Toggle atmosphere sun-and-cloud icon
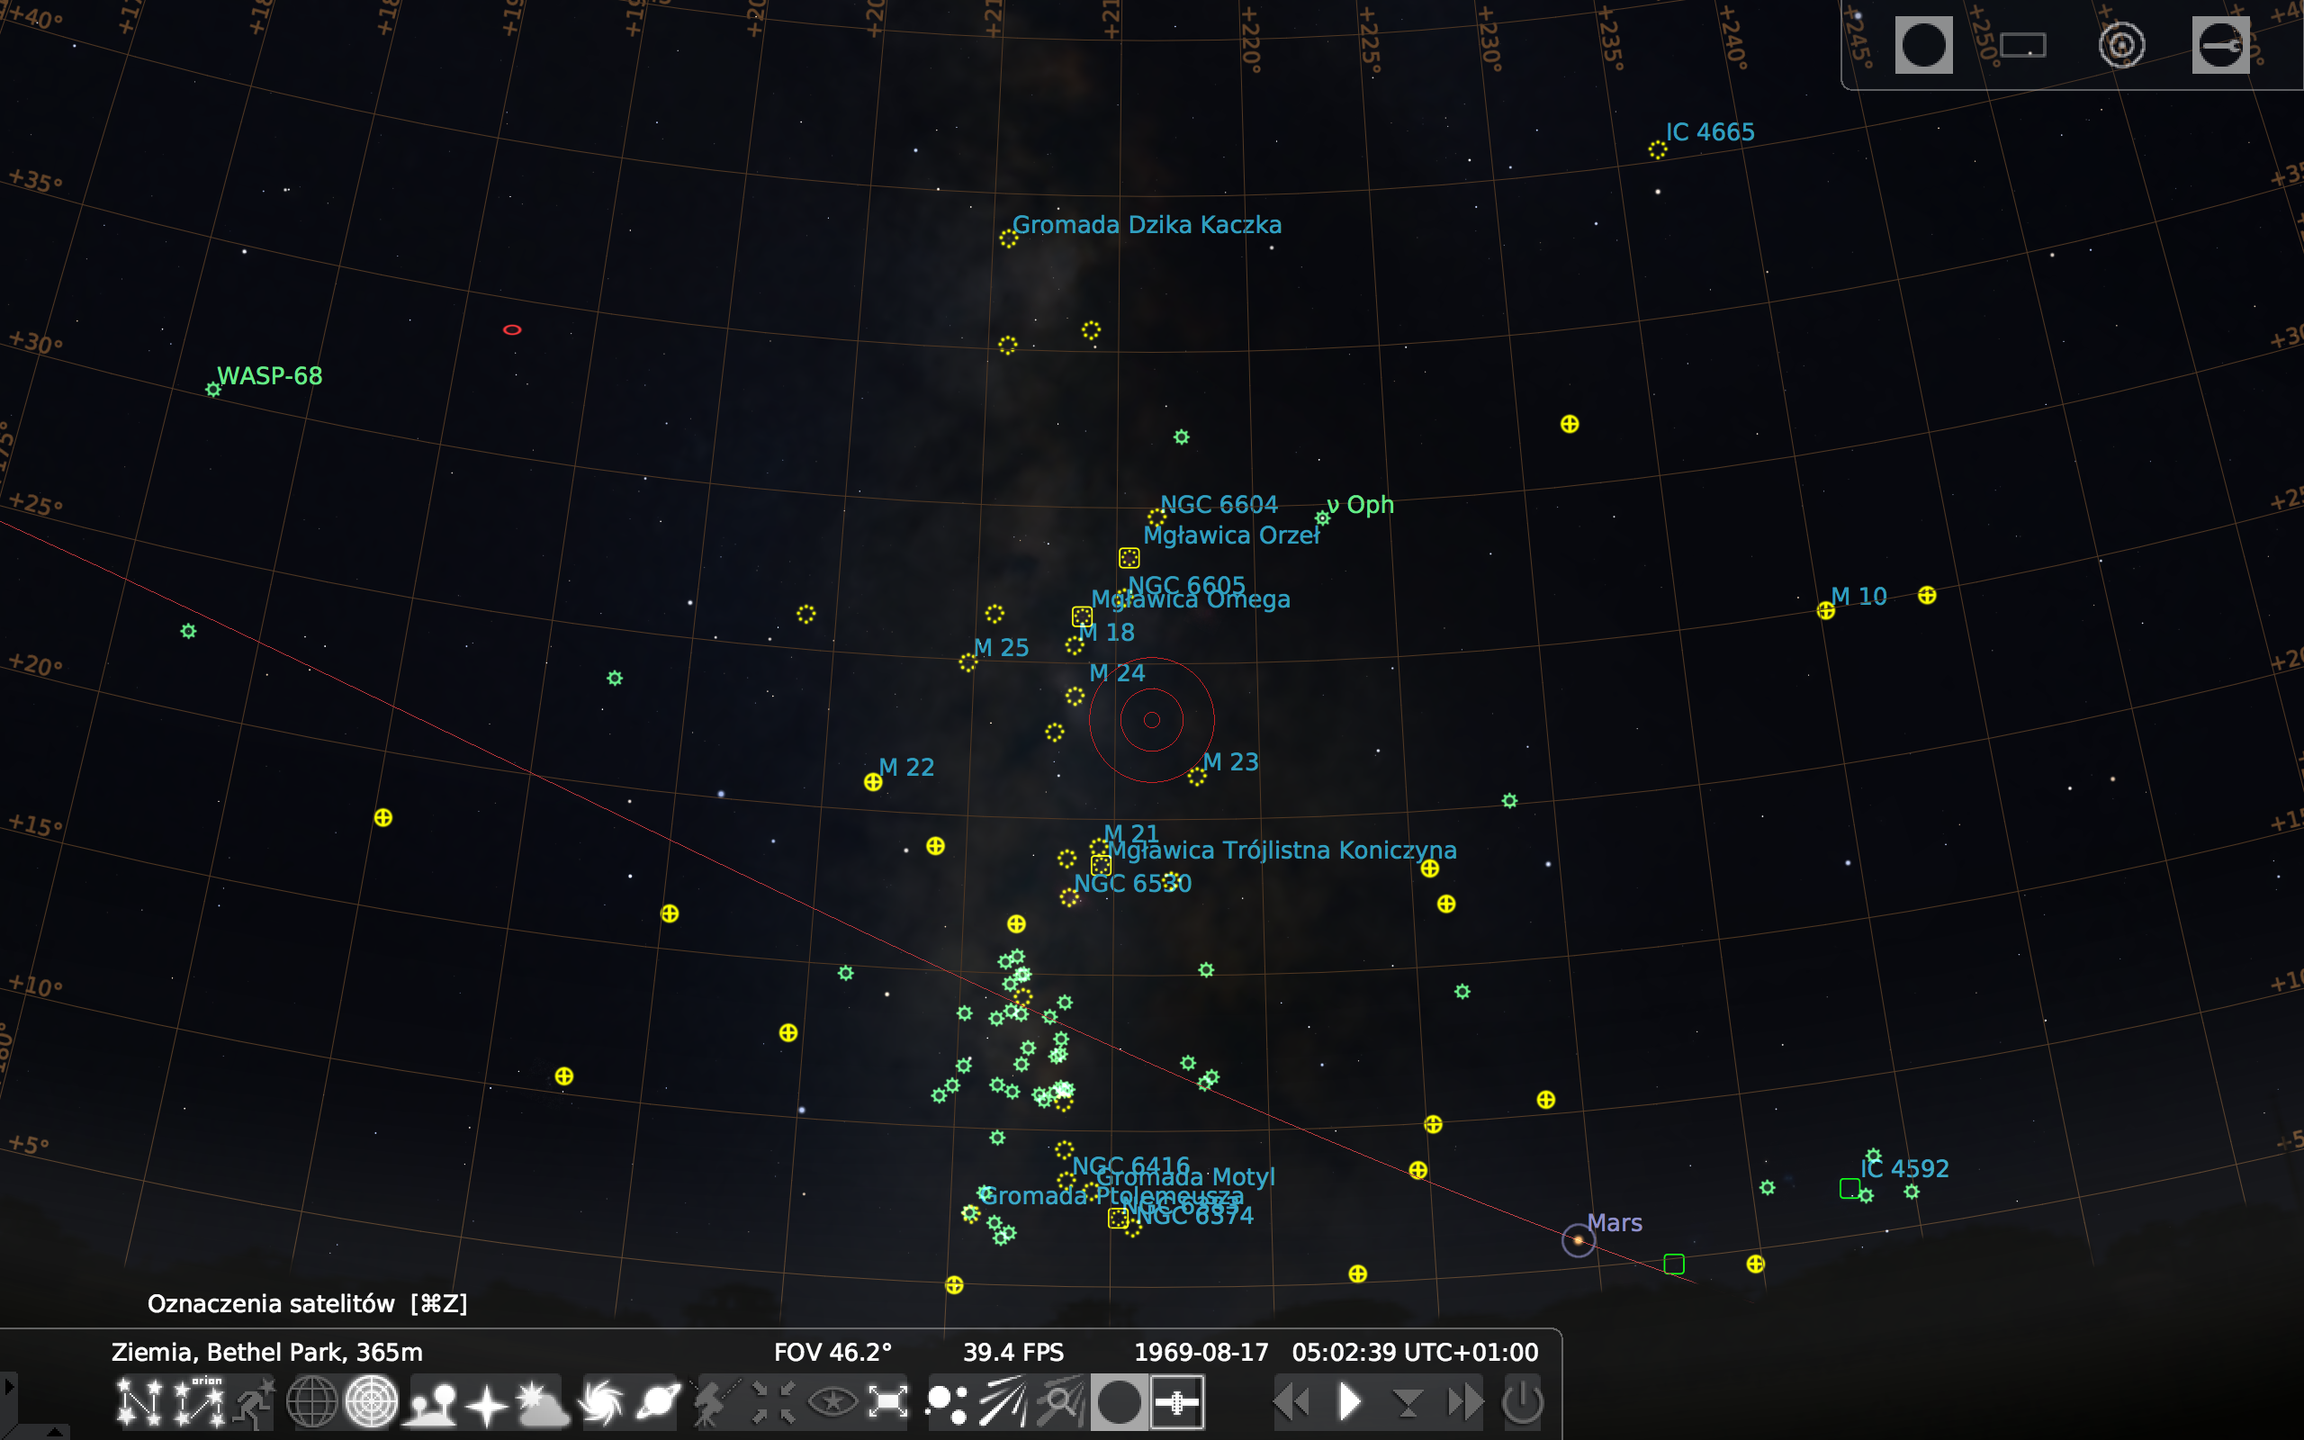Screen dimensions: 2304x1440 [542, 1402]
